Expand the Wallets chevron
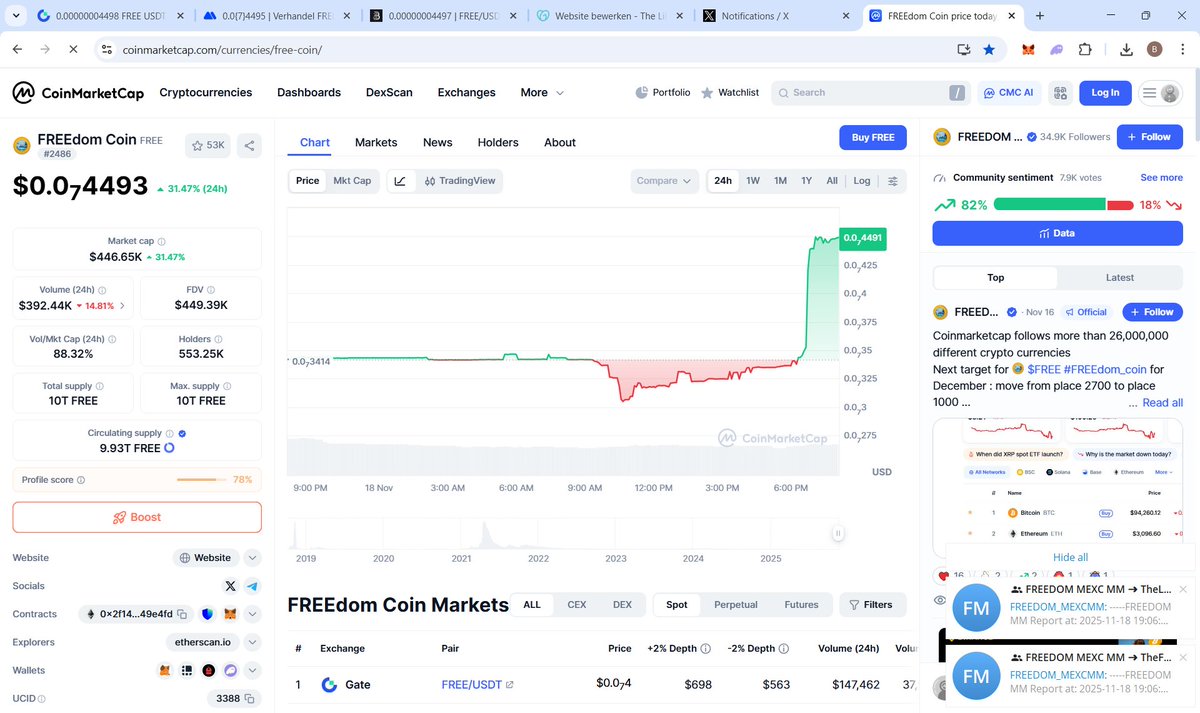 [252, 670]
